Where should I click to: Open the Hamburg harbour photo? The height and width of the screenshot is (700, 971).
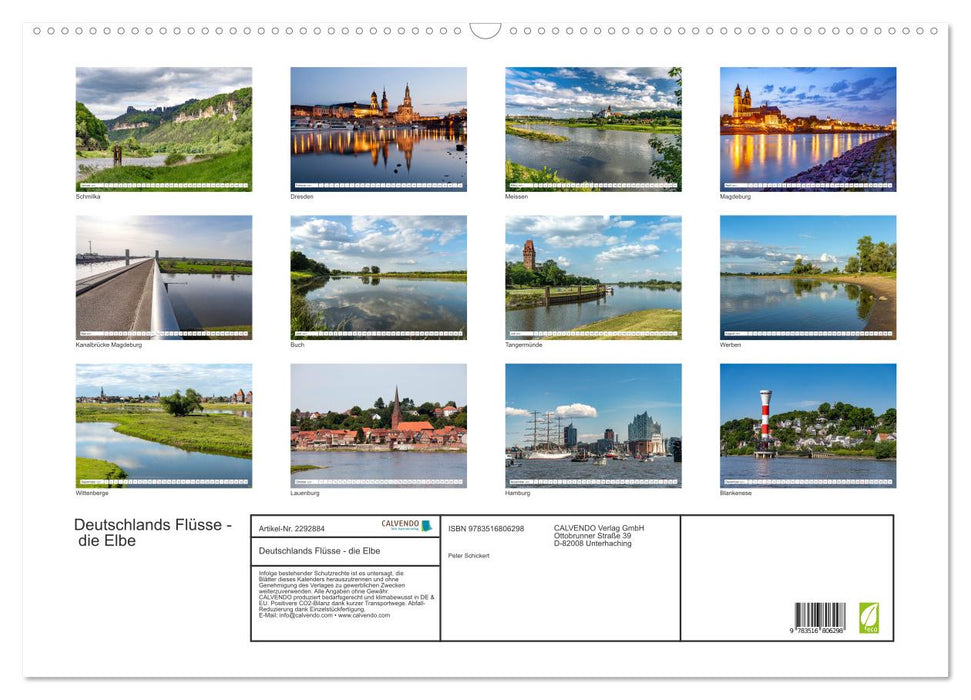[593, 426]
